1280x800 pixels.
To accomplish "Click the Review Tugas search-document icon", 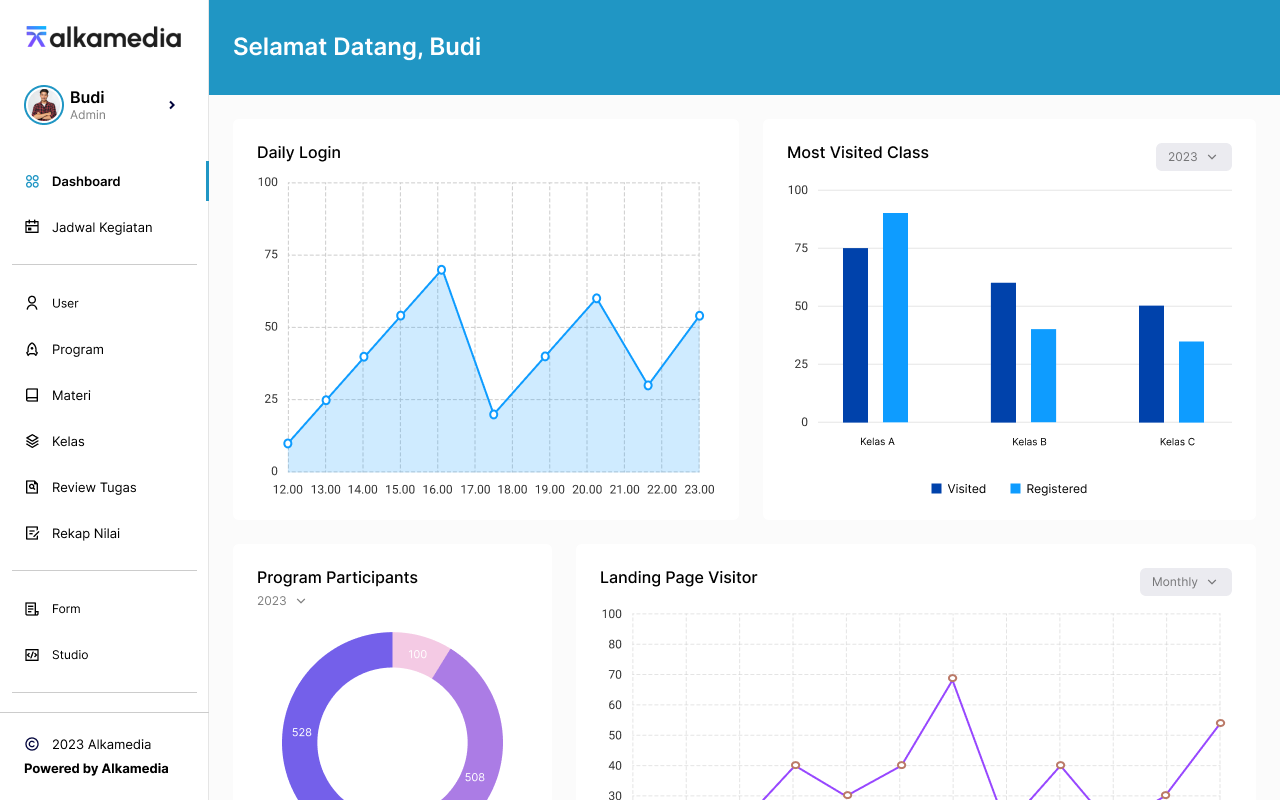I will tap(32, 487).
